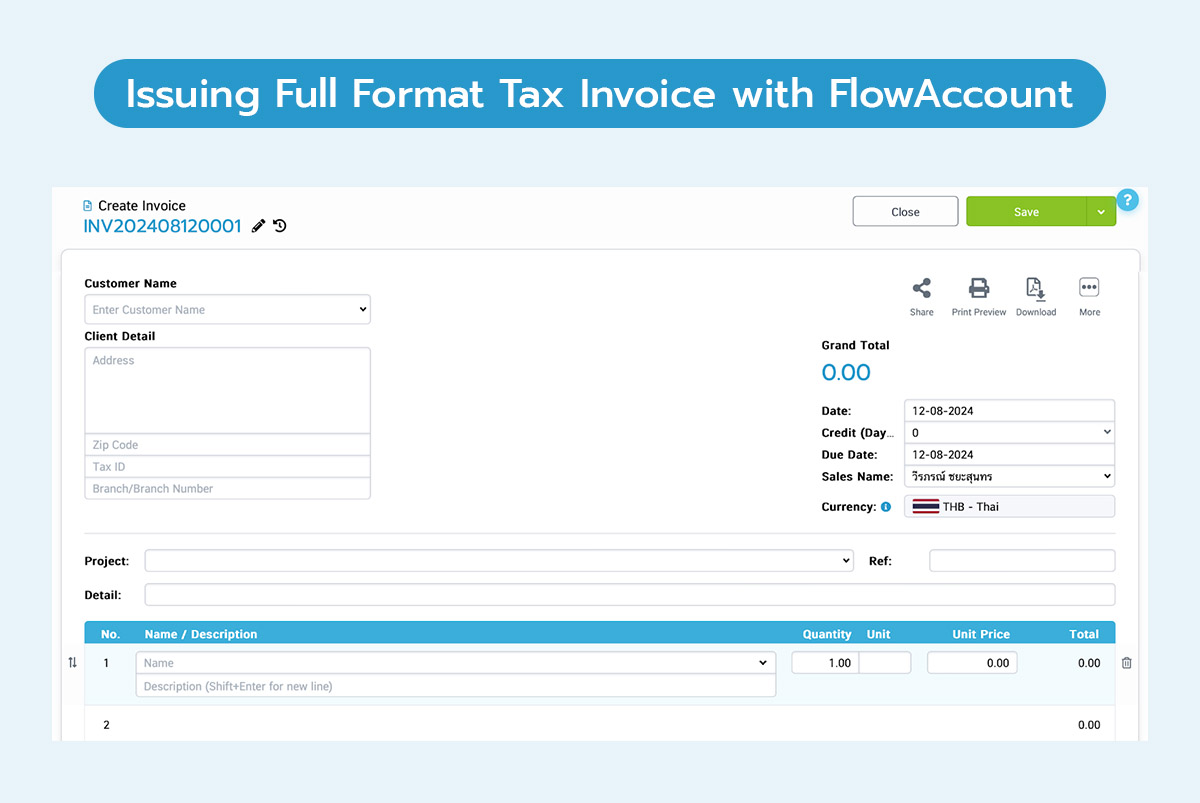1200x803 pixels.
Task: Edit the invoice number with the pencil icon
Action: [x=258, y=226]
